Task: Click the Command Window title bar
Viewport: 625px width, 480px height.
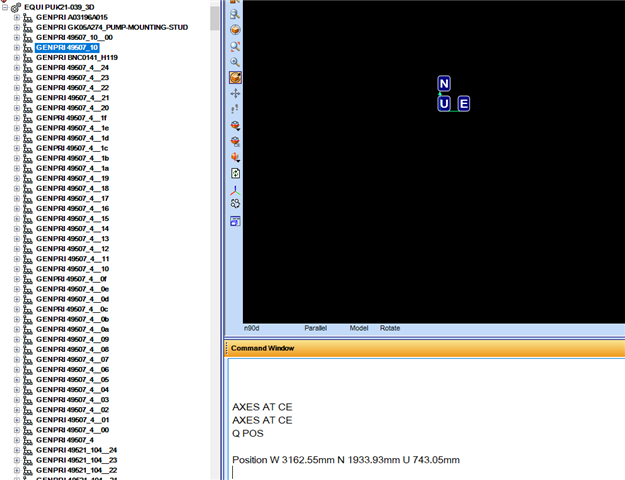Action: pos(425,348)
